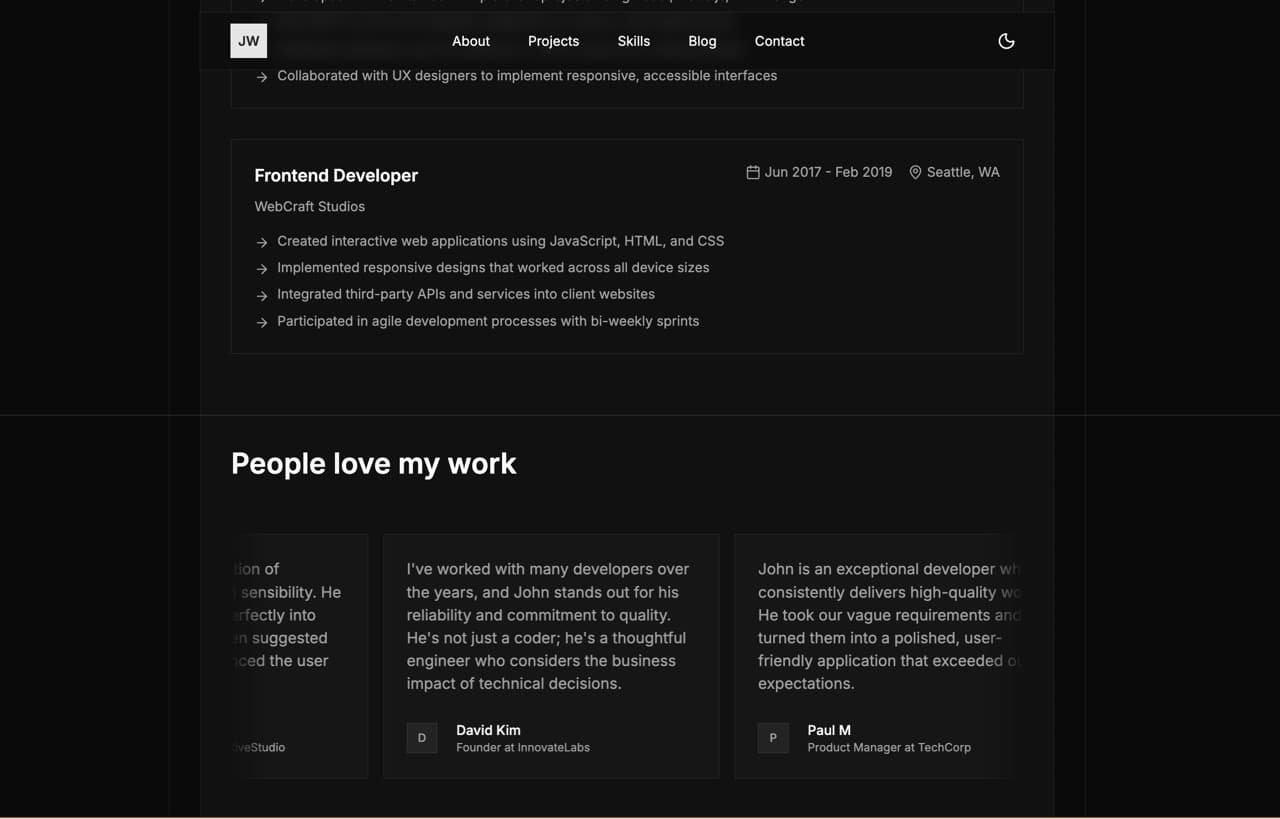Screen dimensions: 1280x819
Task: Select David Kim's testimonial card
Action: (550, 656)
